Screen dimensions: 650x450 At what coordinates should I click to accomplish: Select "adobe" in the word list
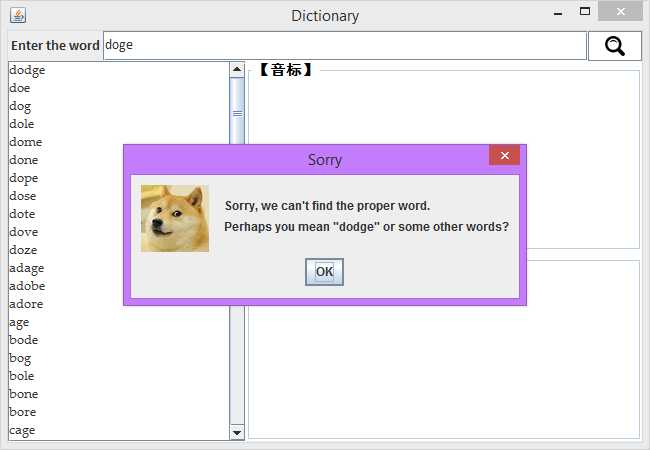(x=66, y=286)
